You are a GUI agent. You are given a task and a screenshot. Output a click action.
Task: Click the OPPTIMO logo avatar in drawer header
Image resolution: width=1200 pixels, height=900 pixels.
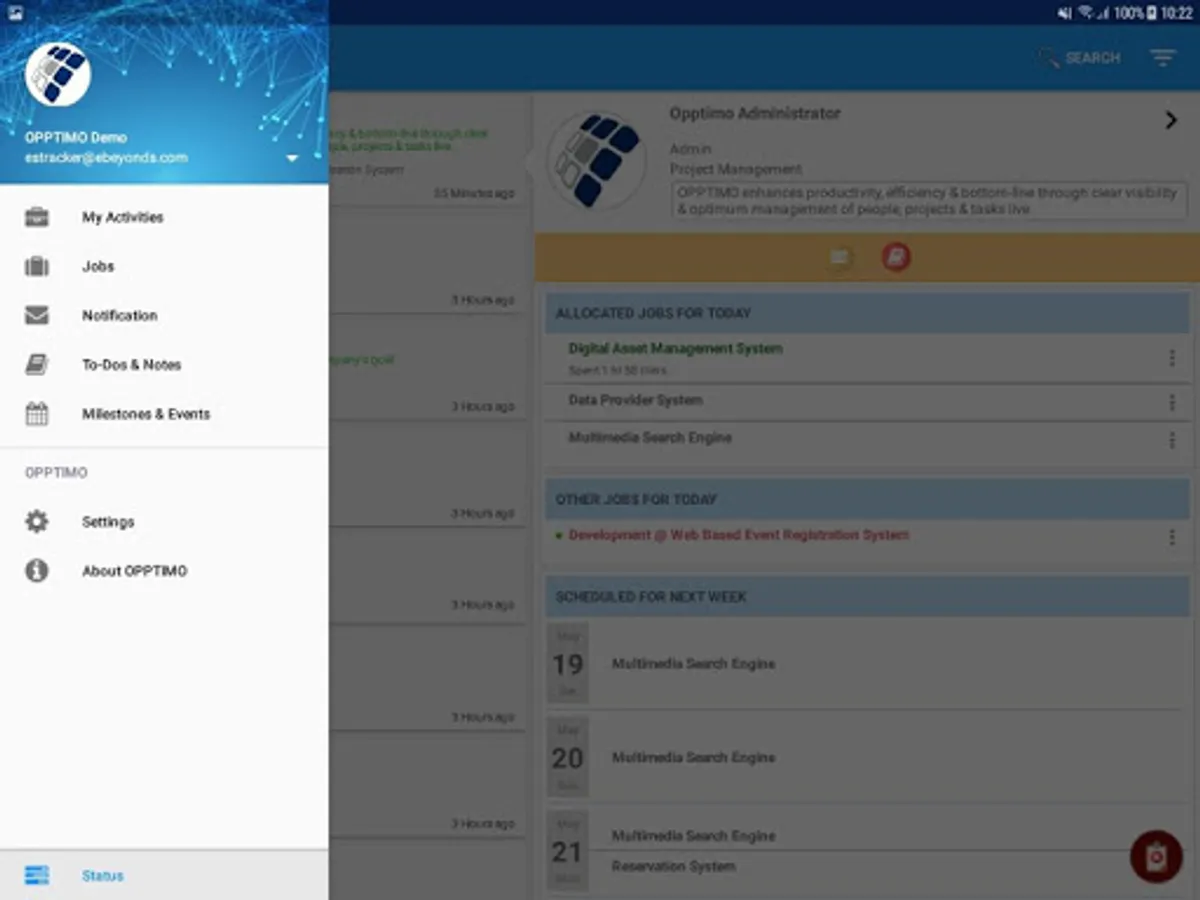[x=58, y=74]
